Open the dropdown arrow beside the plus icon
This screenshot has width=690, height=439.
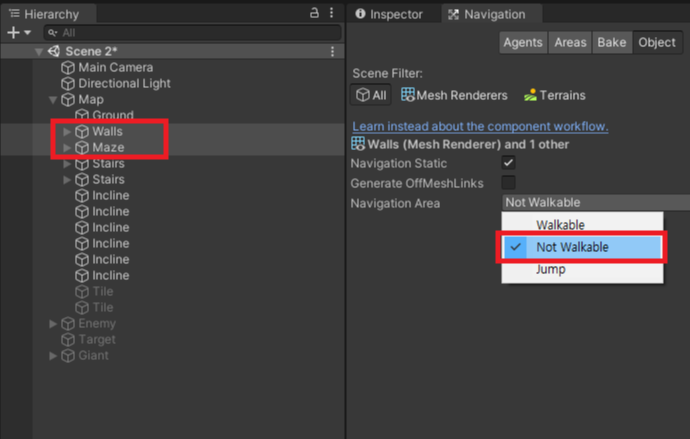click(x=28, y=33)
